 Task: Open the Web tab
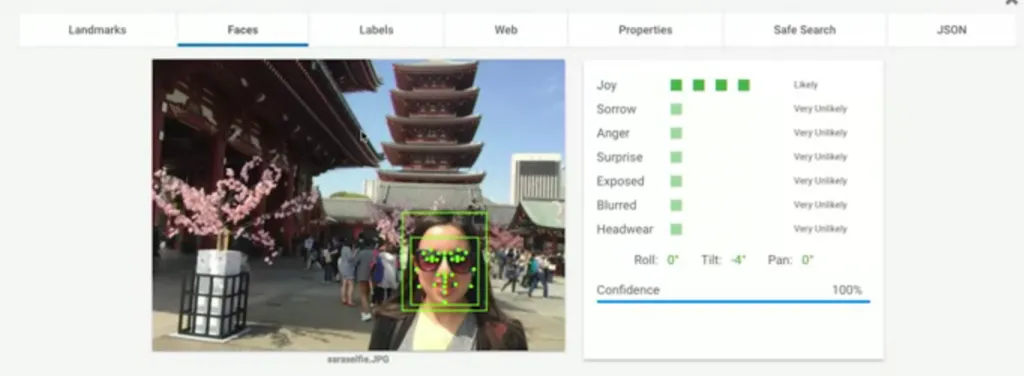pyautogui.click(x=506, y=30)
